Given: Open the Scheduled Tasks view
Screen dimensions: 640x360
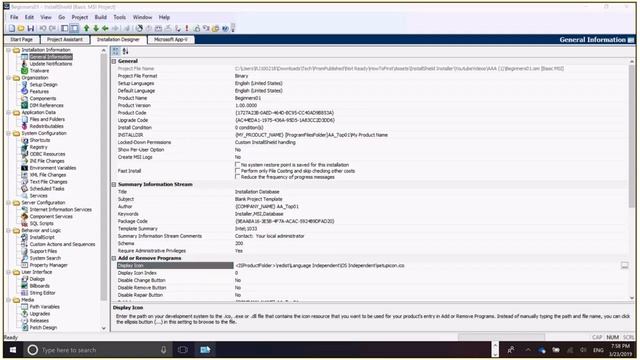Looking at the screenshot, I should coord(47,189).
